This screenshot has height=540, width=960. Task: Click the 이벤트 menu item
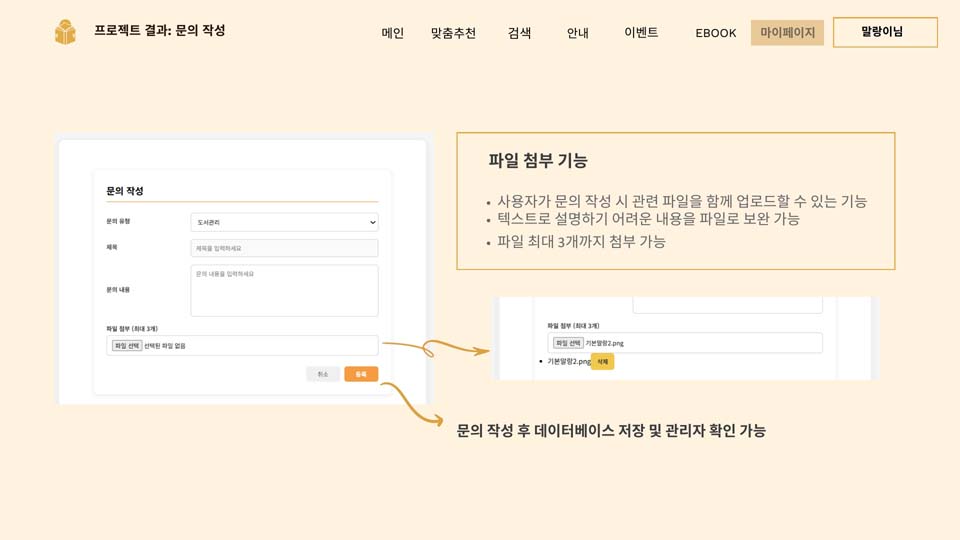tap(641, 33)
